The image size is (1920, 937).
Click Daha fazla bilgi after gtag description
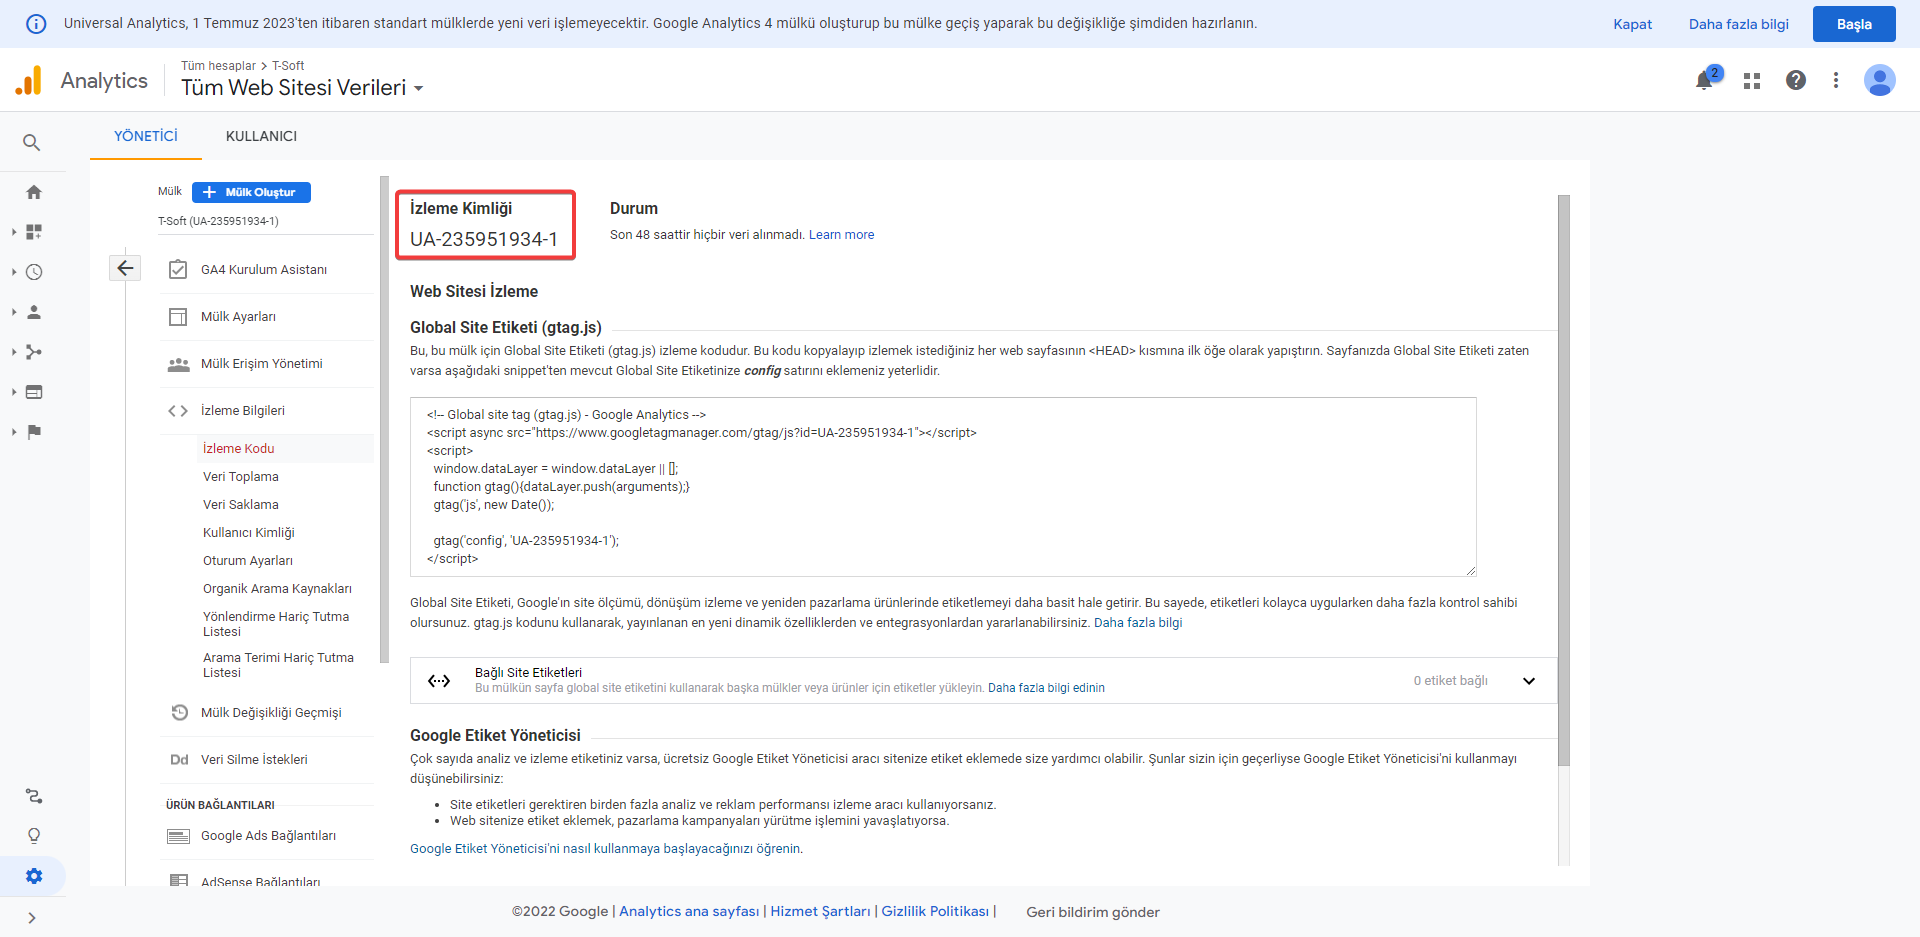click(1138, 623)
